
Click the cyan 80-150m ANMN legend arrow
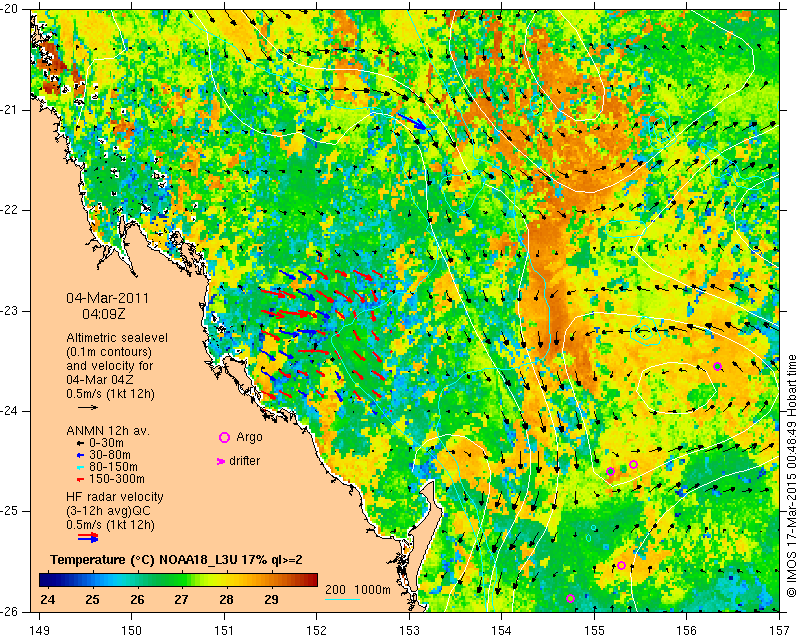coord(80,467)
